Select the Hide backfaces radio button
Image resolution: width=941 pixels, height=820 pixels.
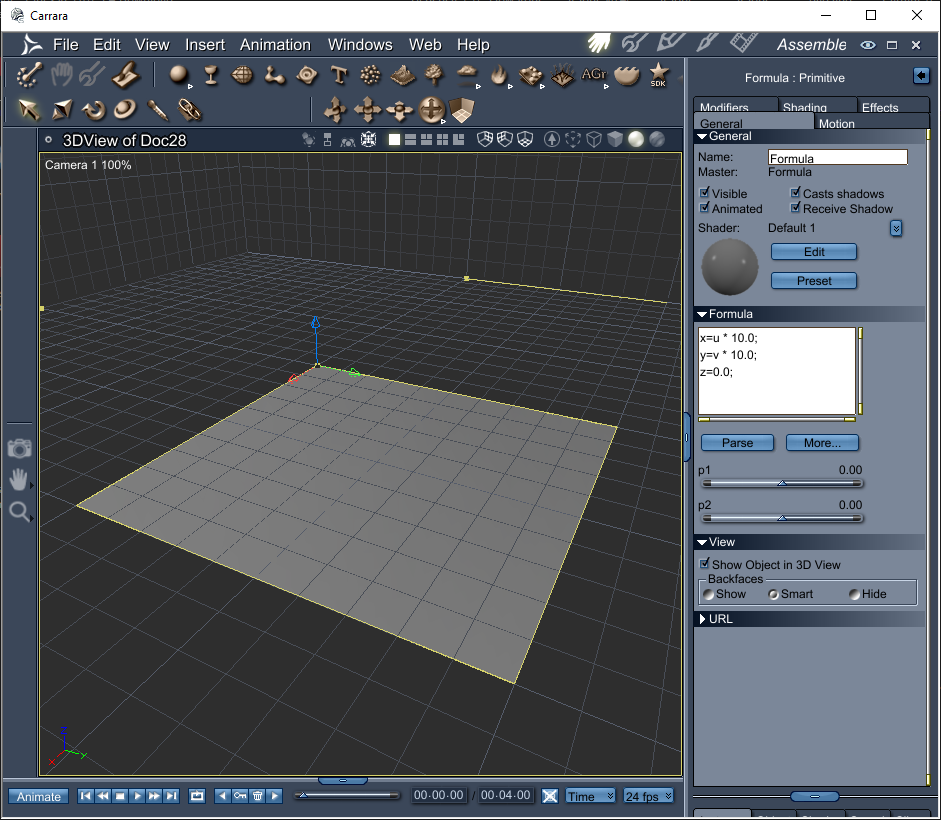click(x=854, y=594)
